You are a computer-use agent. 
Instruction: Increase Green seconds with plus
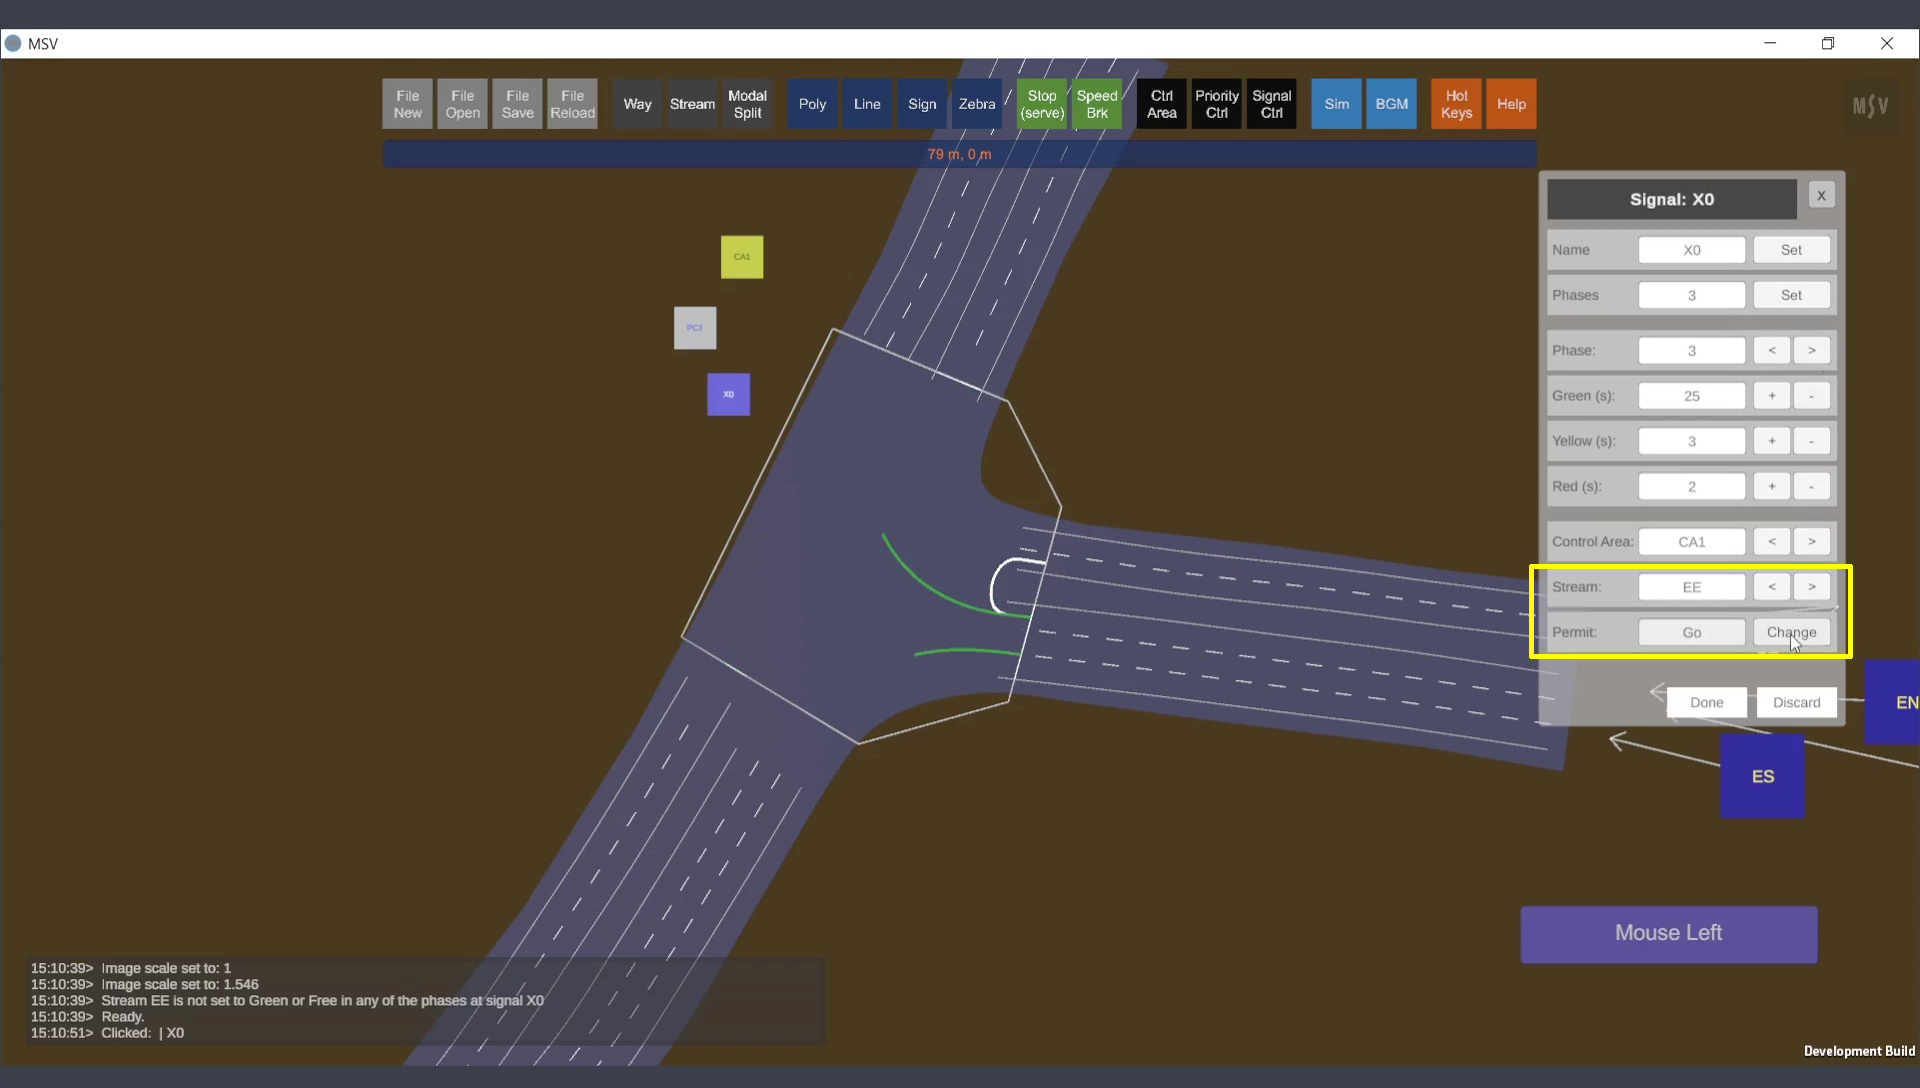(x=1771, y=396)
